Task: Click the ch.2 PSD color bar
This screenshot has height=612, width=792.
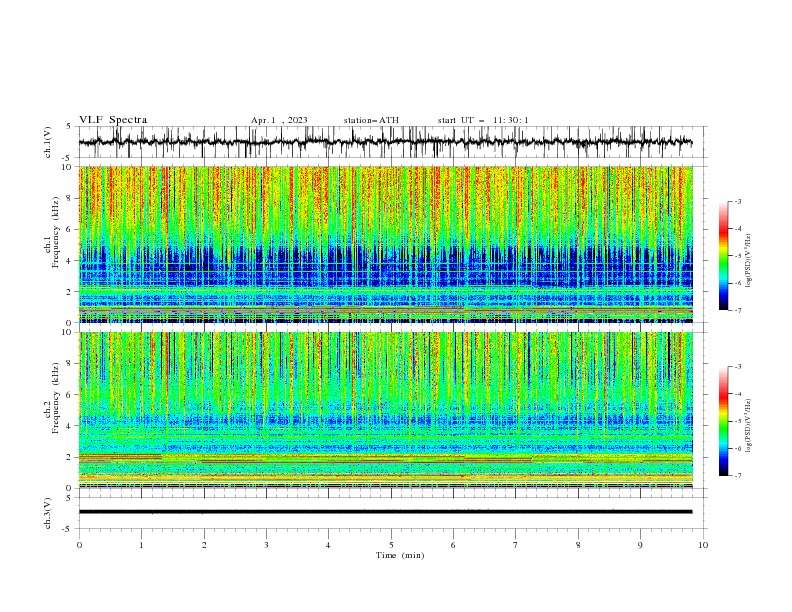Action: [x=723, y=421]
